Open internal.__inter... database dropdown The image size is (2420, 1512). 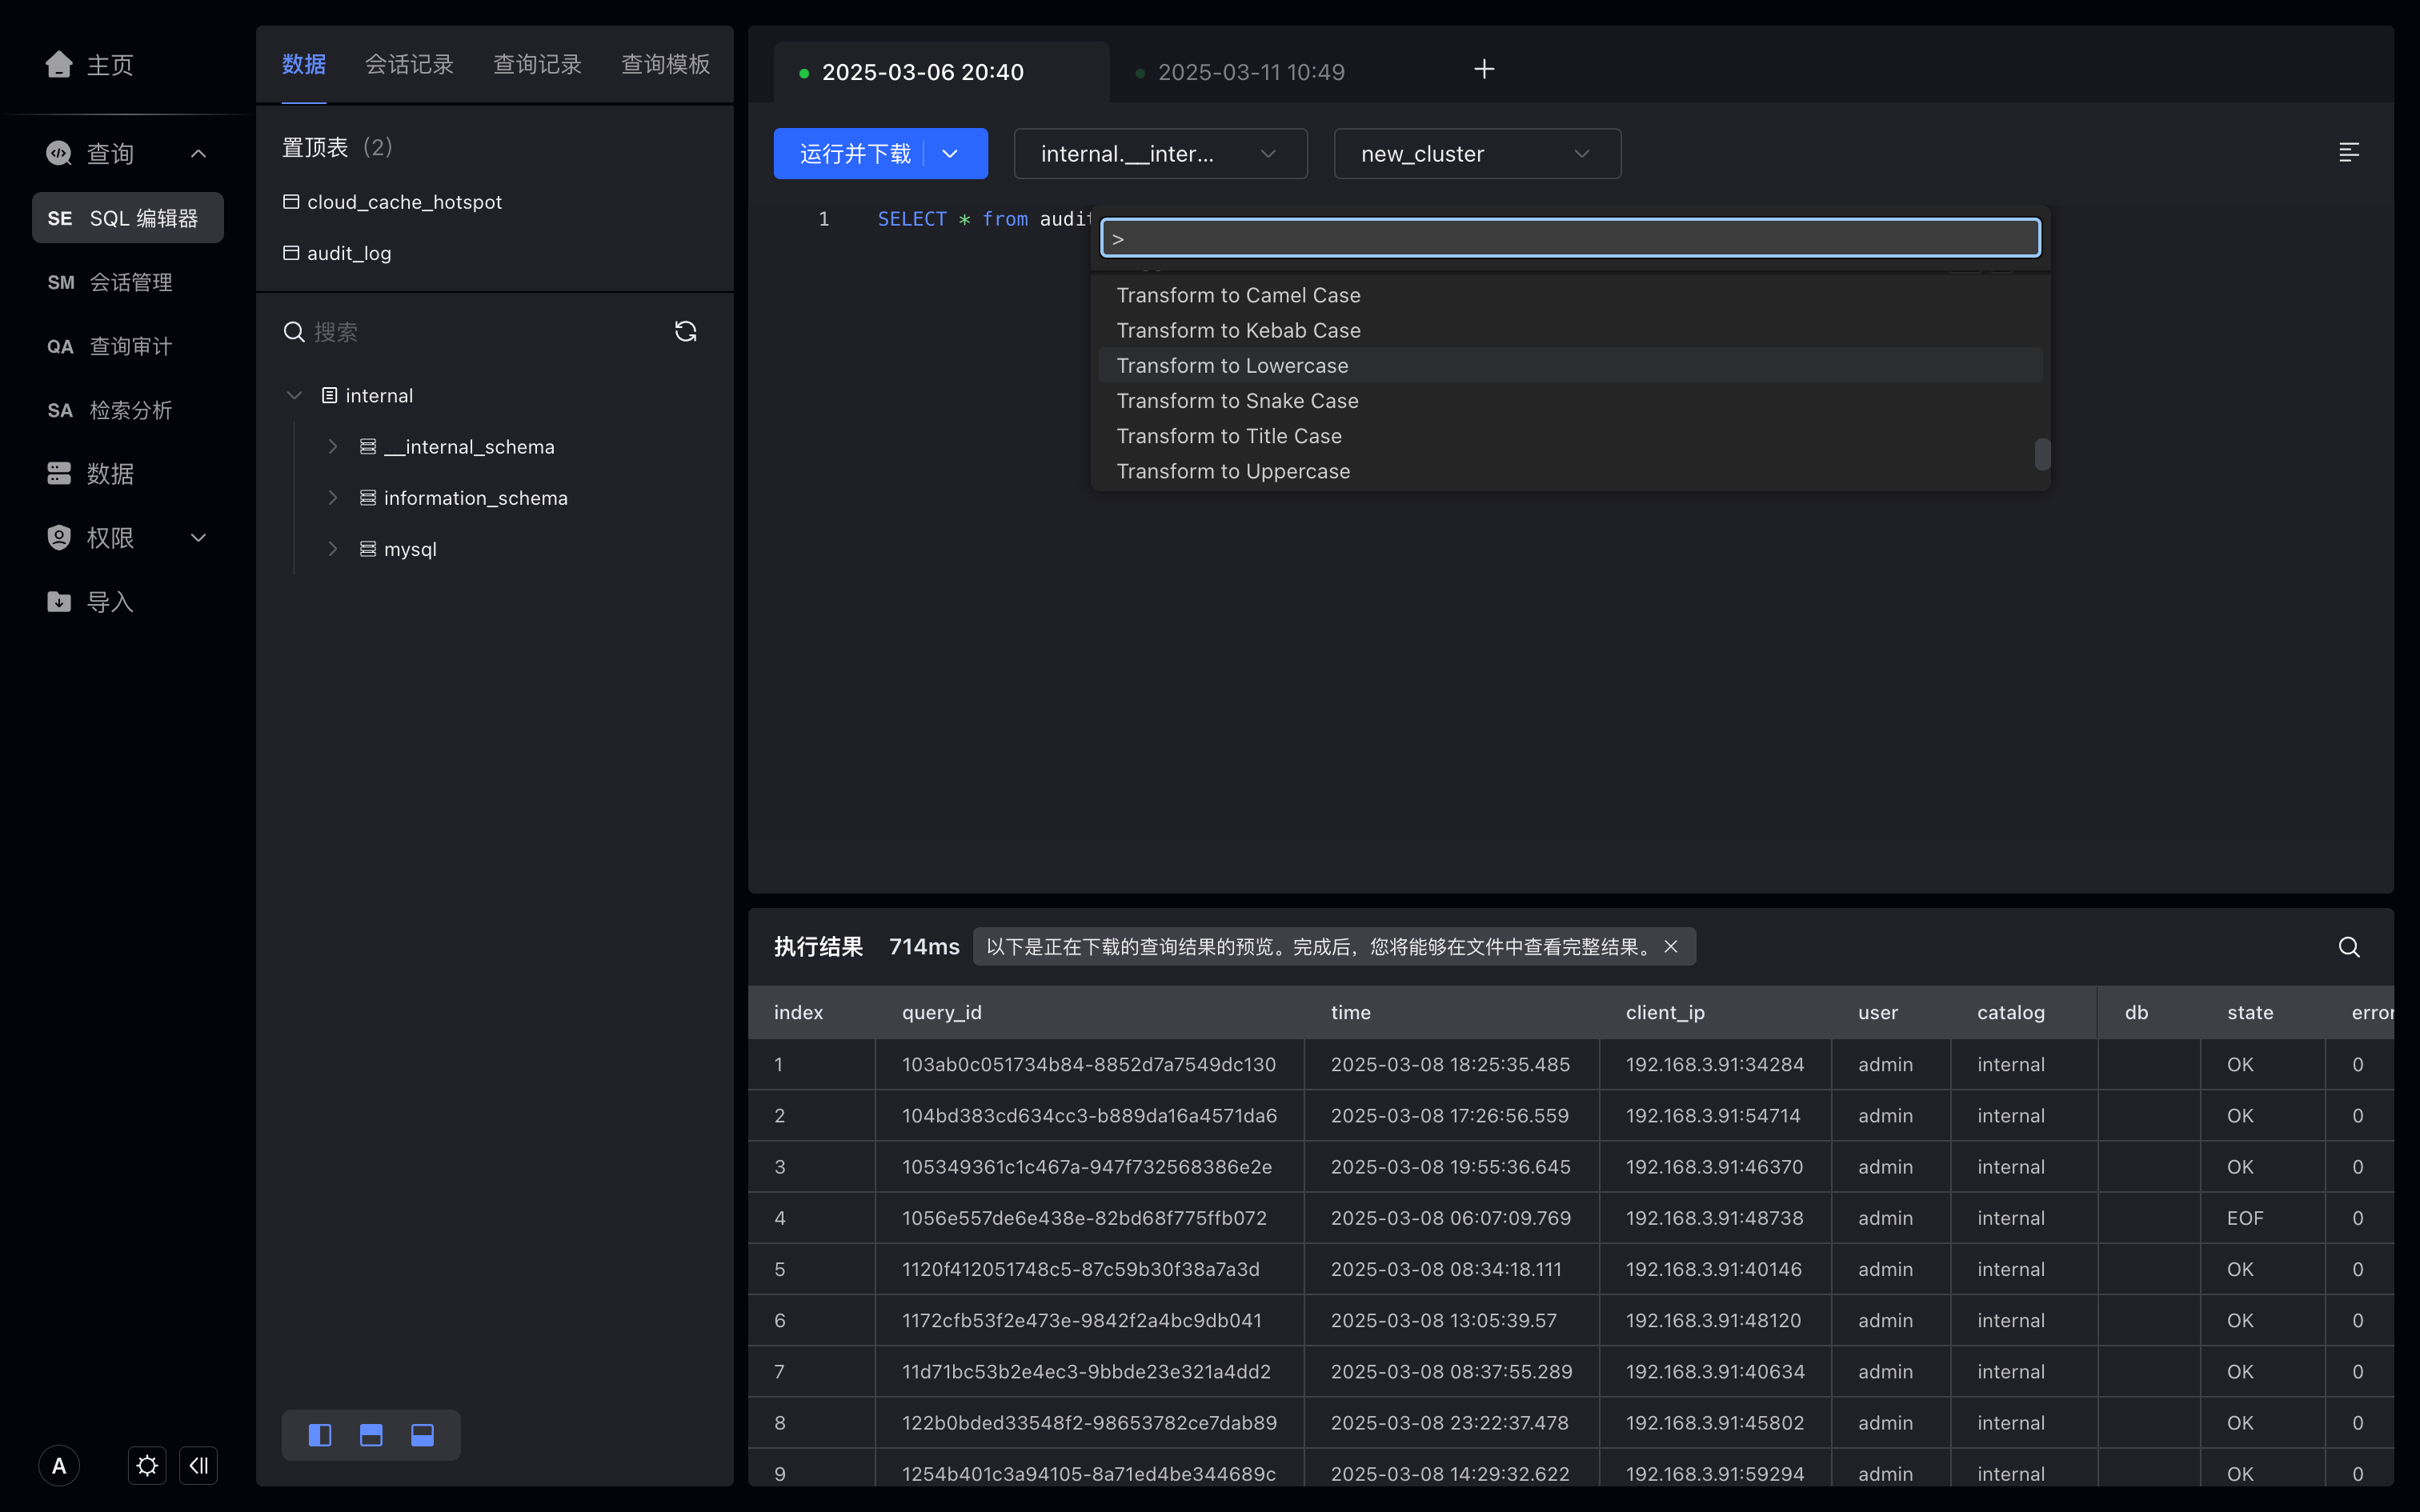click(1160, 154)
